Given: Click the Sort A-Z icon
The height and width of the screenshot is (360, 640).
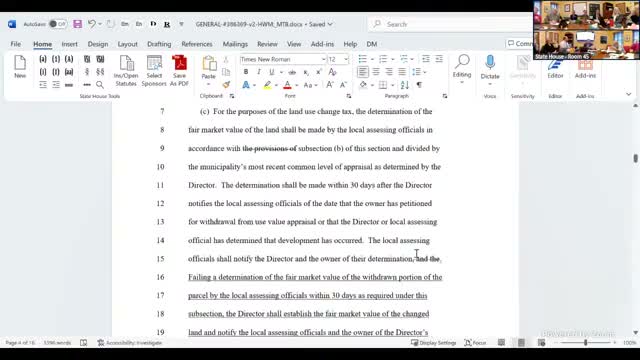Looking at the screenshot, I should (x=404, y=85).
